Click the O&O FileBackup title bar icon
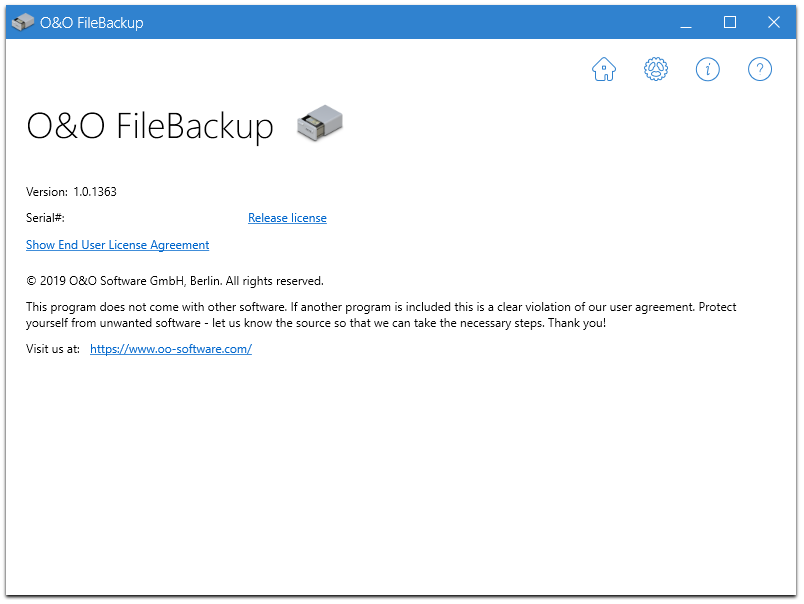 pyautogui.click(x=23, y=22)
